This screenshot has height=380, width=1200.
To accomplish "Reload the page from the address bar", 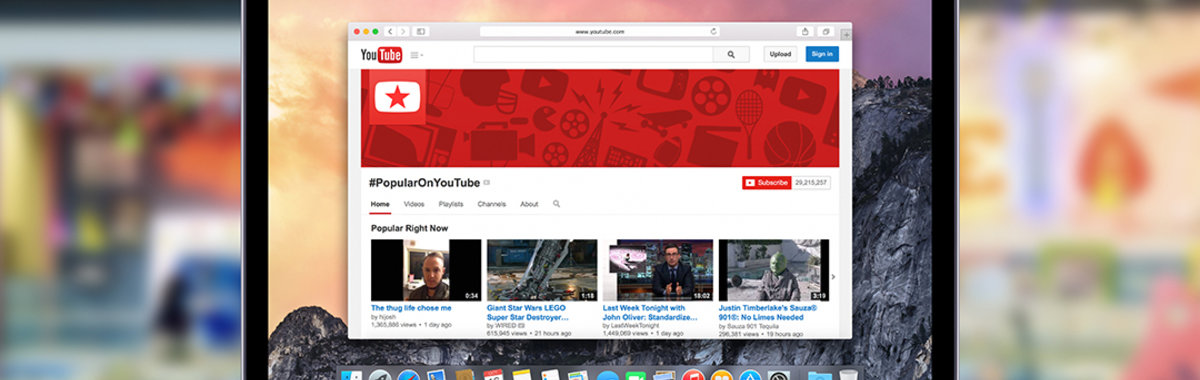I will 714,32.
